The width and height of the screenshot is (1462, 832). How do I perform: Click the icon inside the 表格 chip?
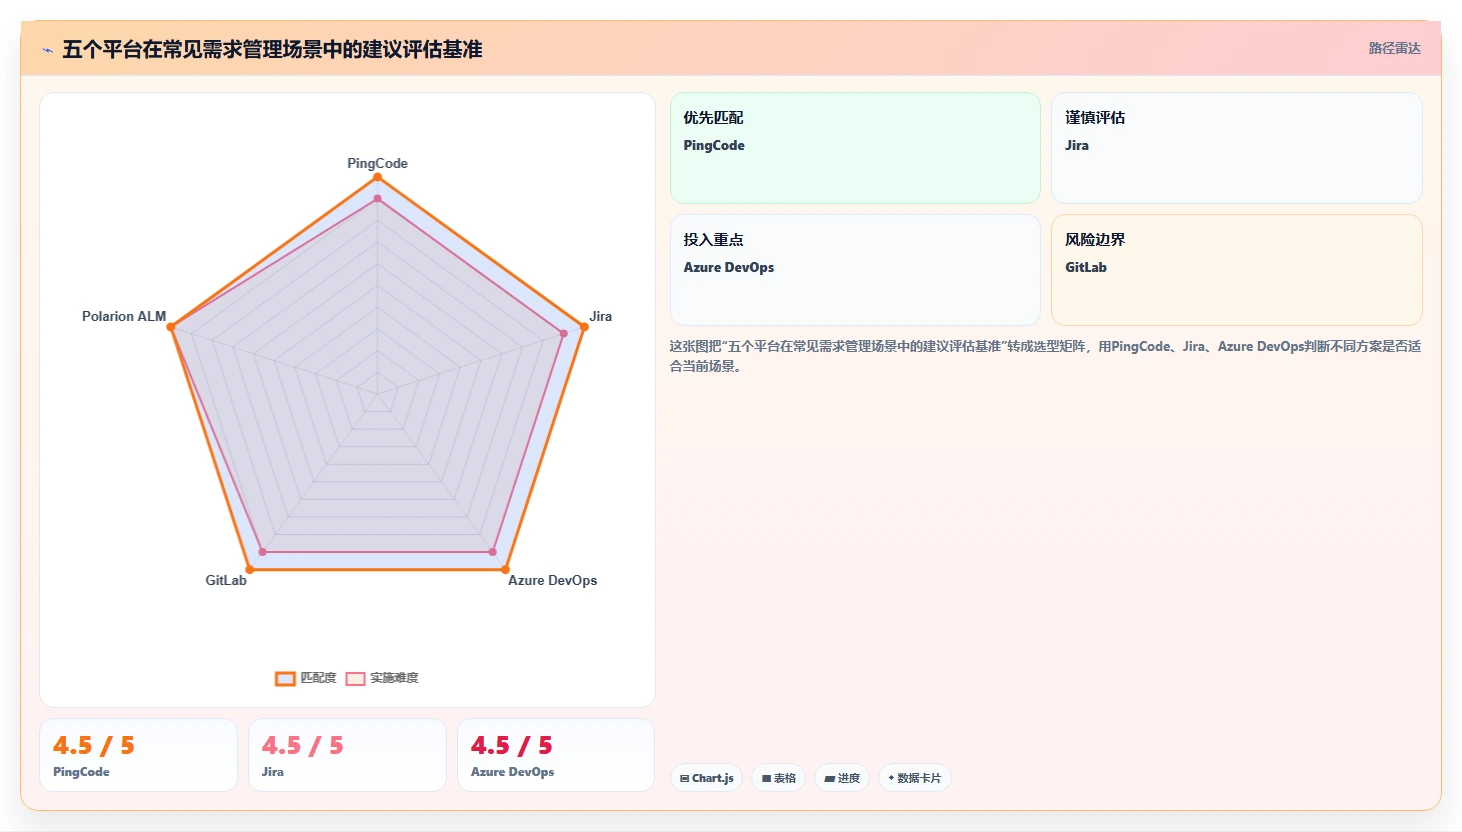point(766,779)
